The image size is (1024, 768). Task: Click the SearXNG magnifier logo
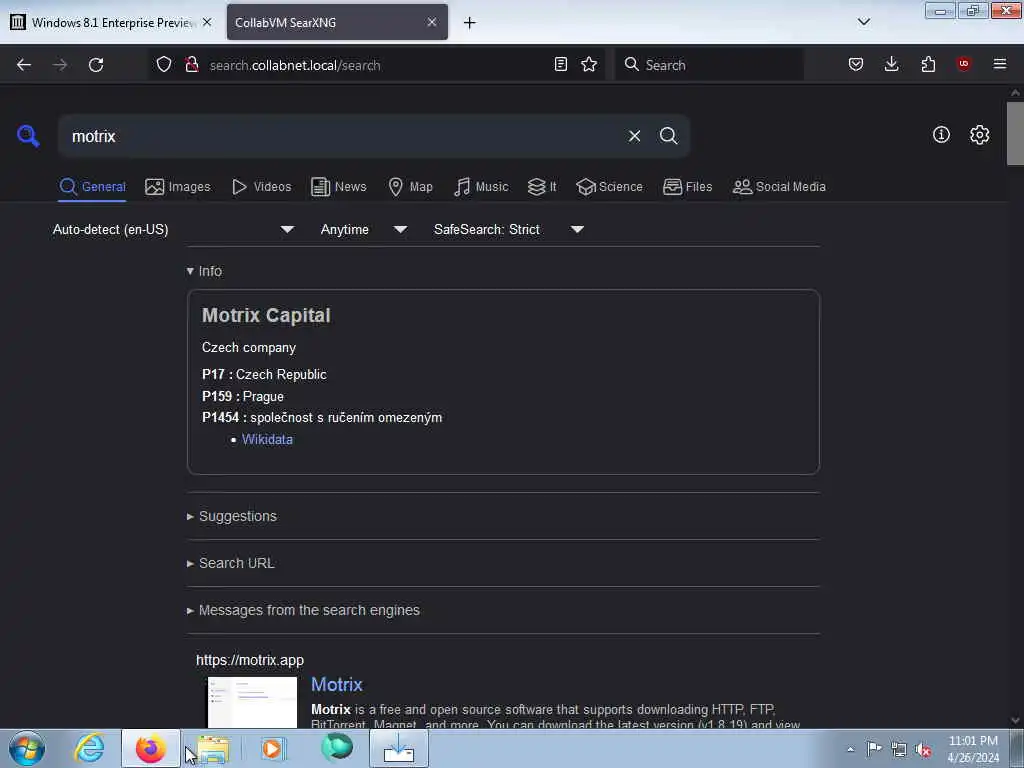28,136
